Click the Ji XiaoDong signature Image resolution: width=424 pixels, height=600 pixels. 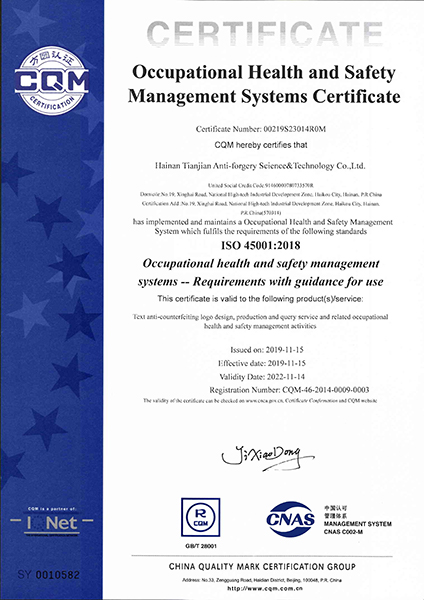coord(267,457)
